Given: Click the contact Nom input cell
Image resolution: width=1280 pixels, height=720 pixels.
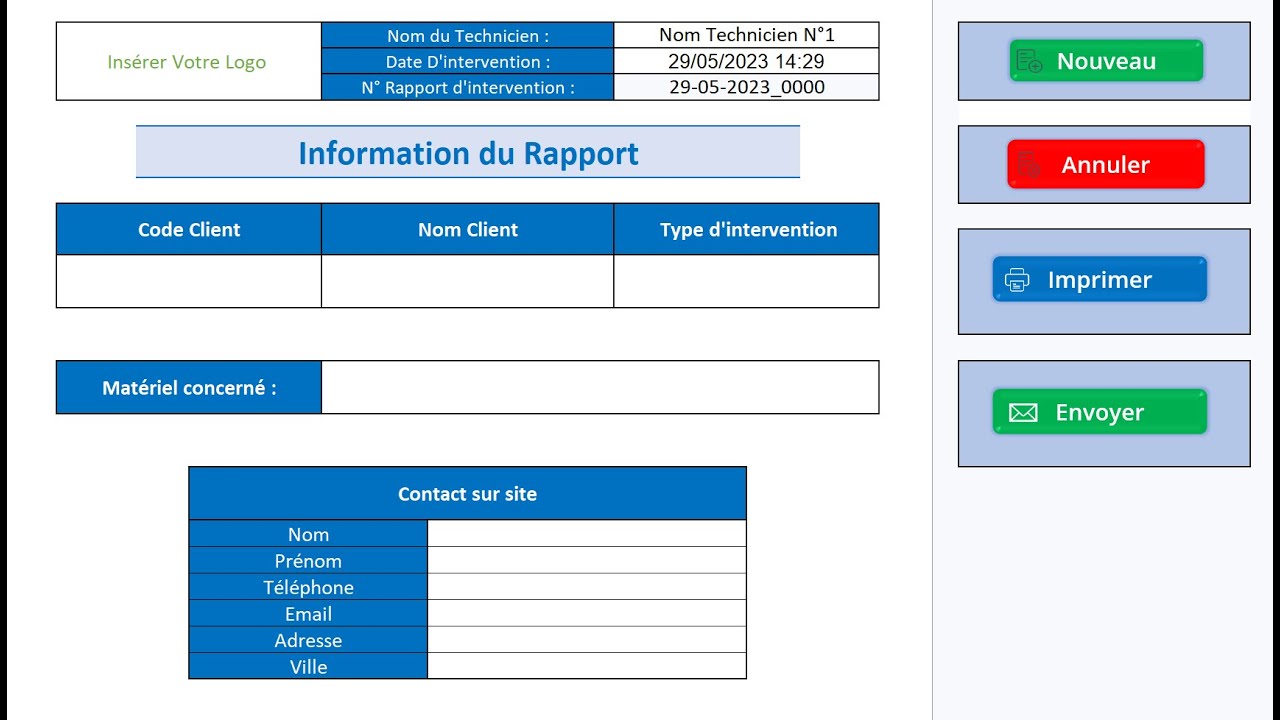Looking at the screenshot, I should pyautogui.click(x=586, y=534).
